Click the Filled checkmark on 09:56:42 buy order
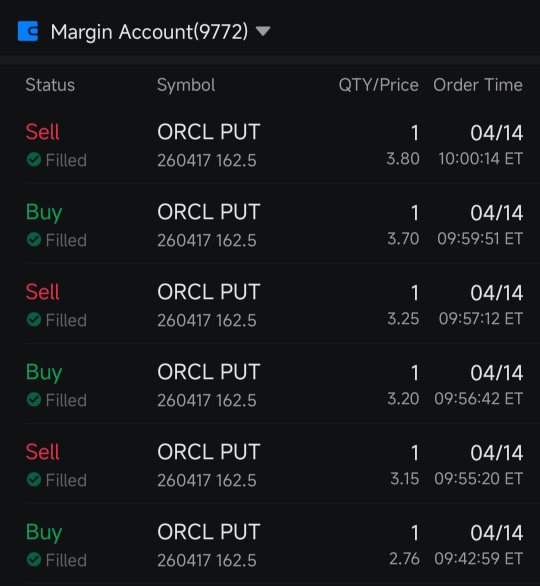This screenshot has height=586, width=540. (34, 400)
